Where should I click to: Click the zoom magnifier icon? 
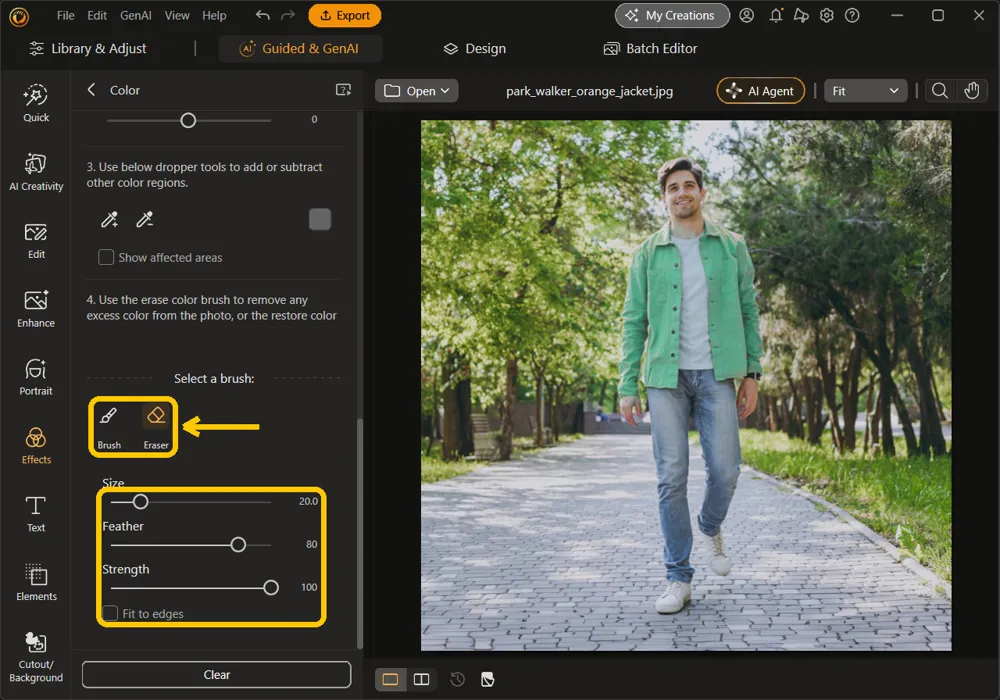pos(939,91)
